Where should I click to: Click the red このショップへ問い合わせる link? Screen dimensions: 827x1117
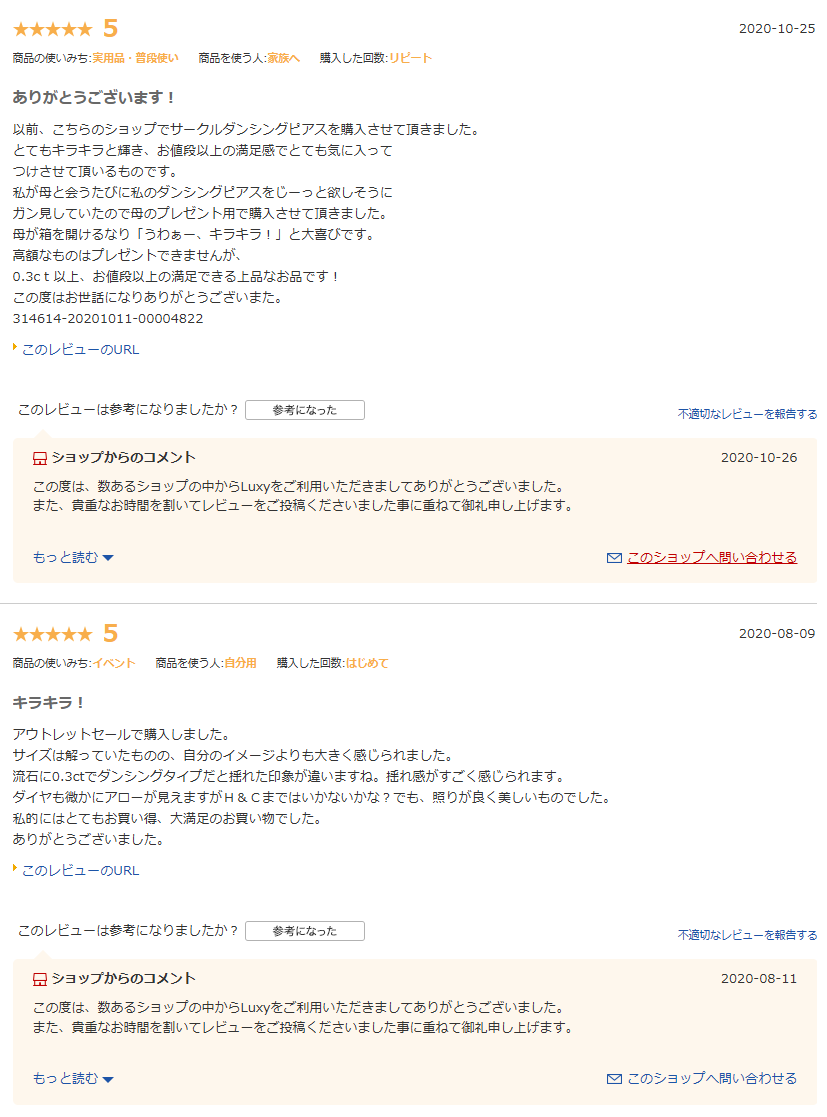[x=712, y=557]
